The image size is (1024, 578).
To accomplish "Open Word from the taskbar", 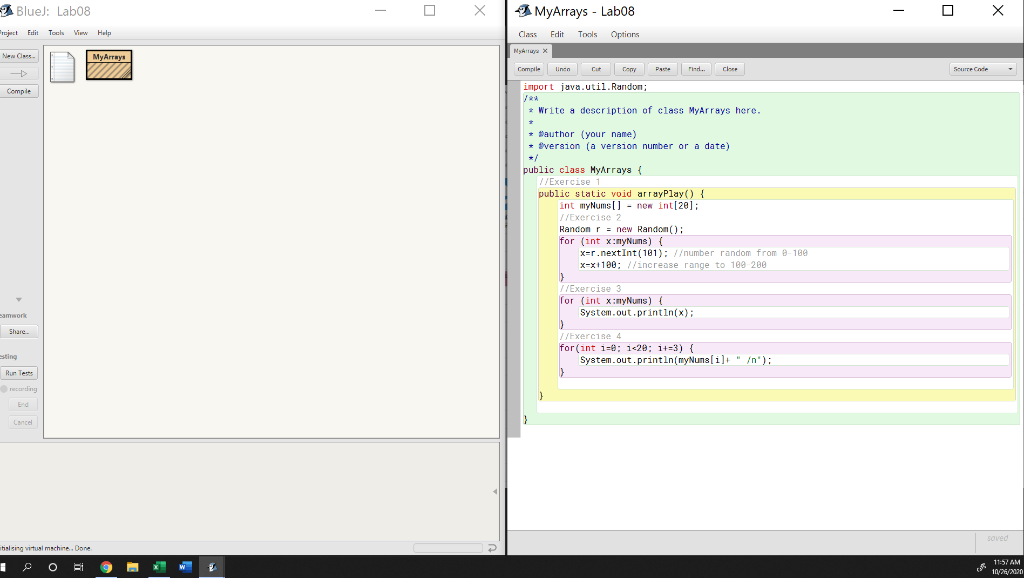I will point(185,567).
